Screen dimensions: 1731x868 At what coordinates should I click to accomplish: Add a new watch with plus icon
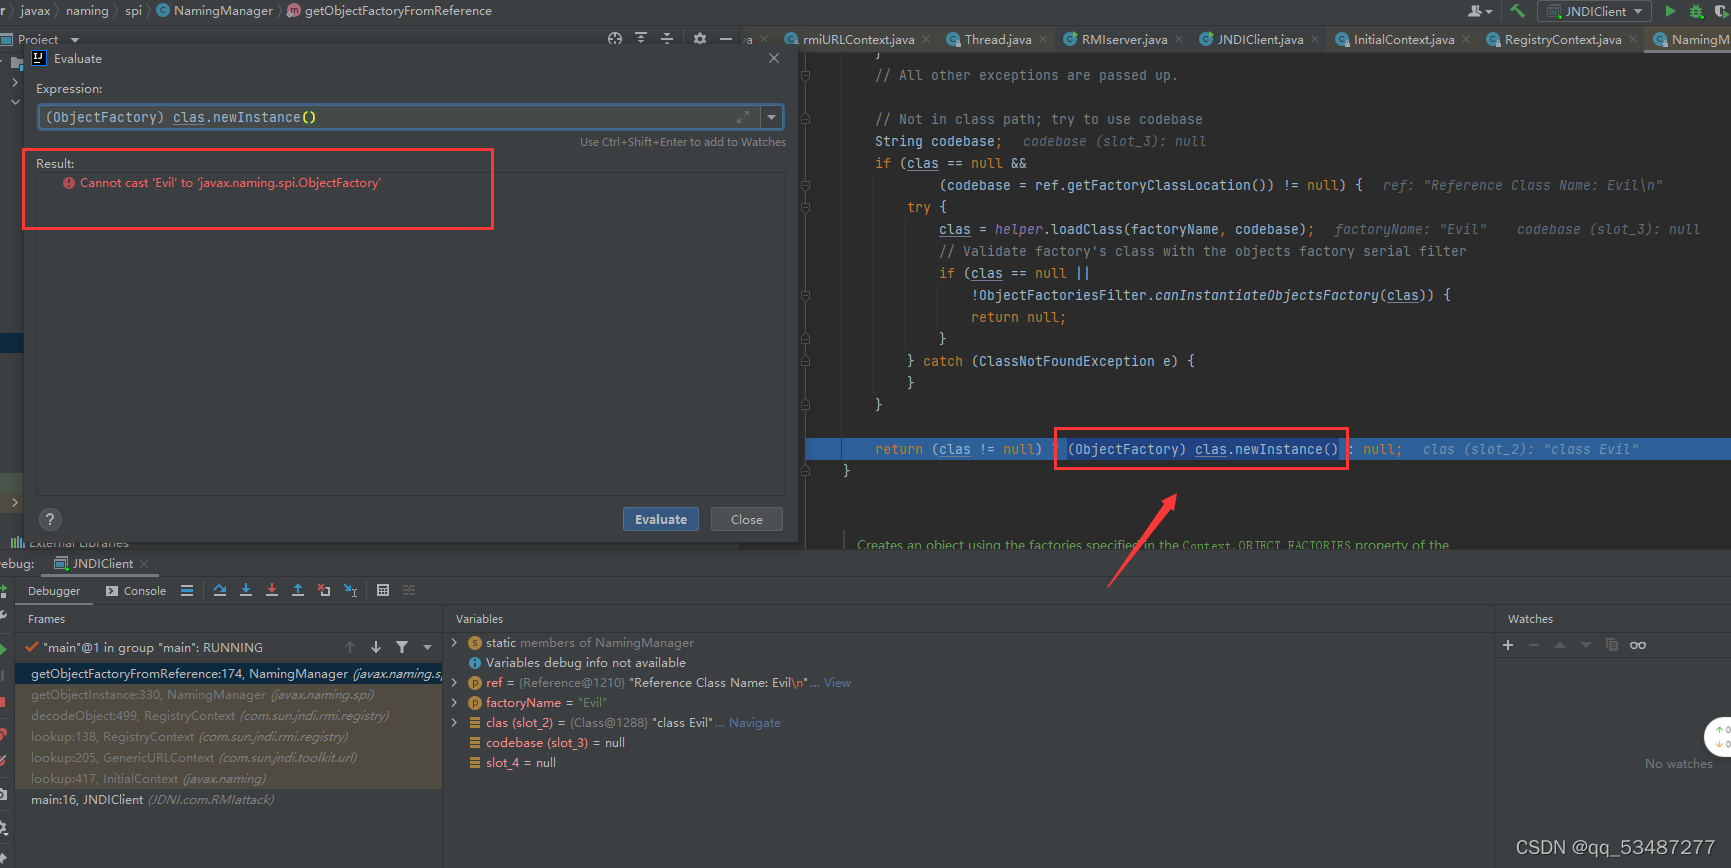(1508, 645)
